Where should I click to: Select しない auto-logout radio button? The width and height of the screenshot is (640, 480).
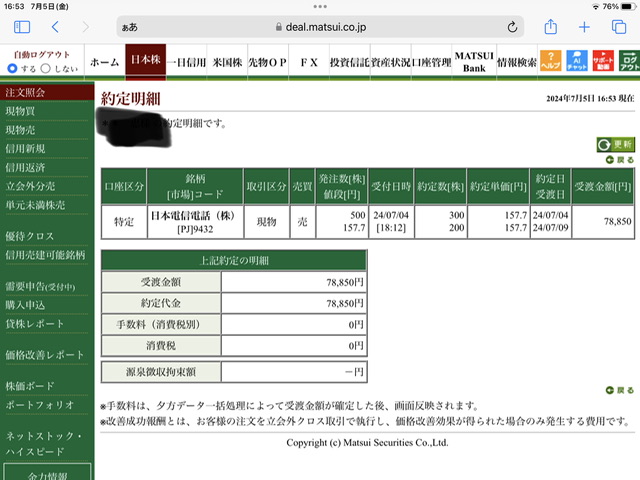[46, 68]
